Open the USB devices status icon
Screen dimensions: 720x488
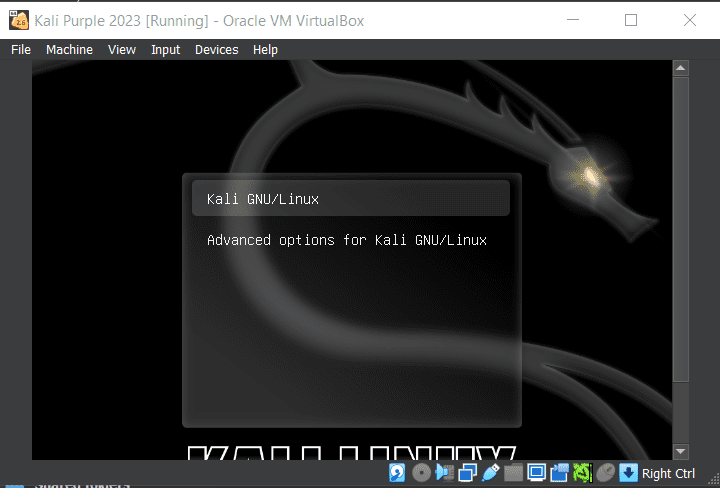(x=490, y=473)
